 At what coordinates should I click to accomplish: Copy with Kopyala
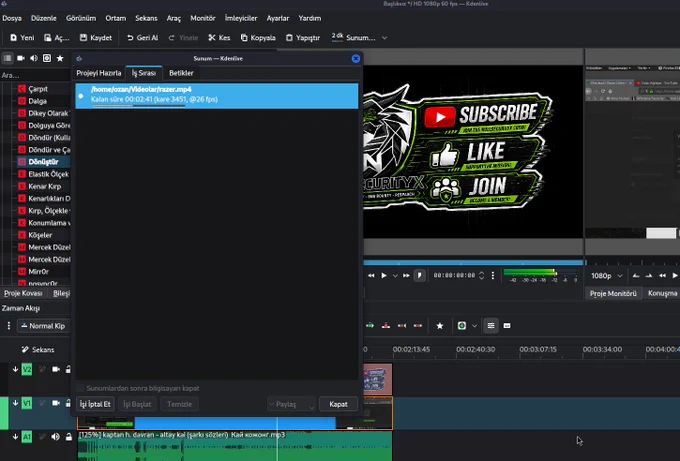tap(258, 38)
